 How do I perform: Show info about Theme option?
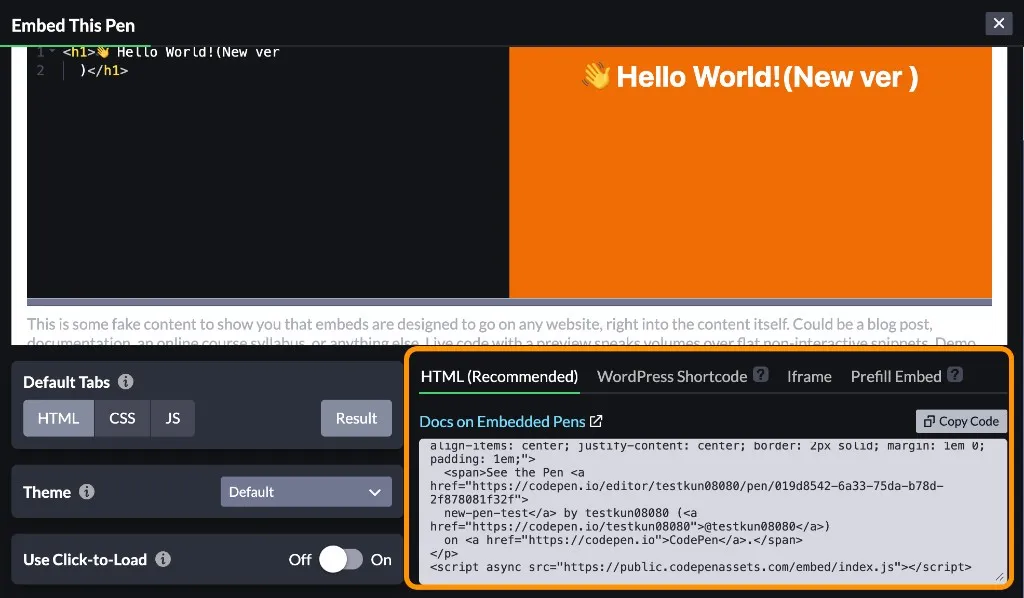tap(86, 492)
